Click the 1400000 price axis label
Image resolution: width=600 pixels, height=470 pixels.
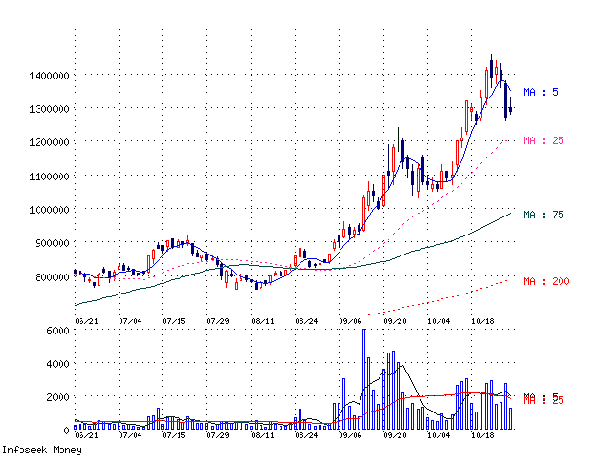point(49,75)
